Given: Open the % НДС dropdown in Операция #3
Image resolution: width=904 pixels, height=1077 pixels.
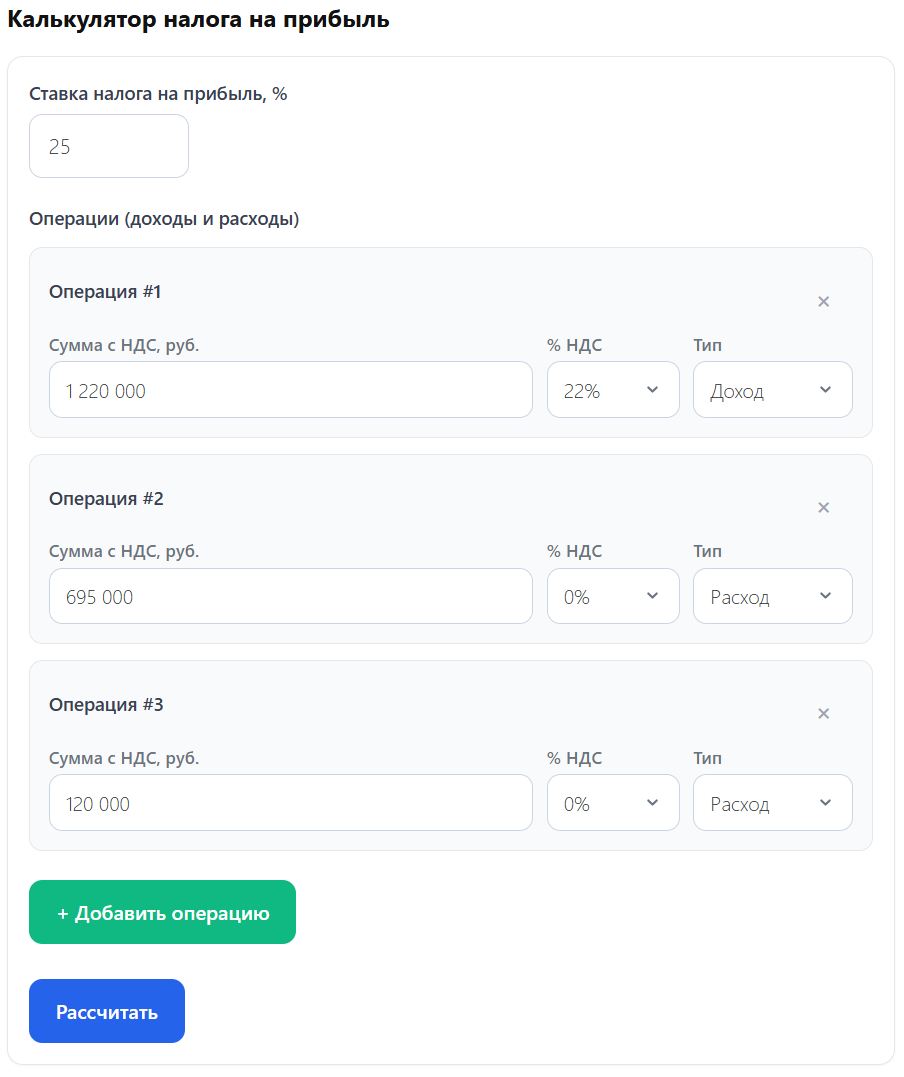Looking at the screenshot, I should click(x=613, y=803).
